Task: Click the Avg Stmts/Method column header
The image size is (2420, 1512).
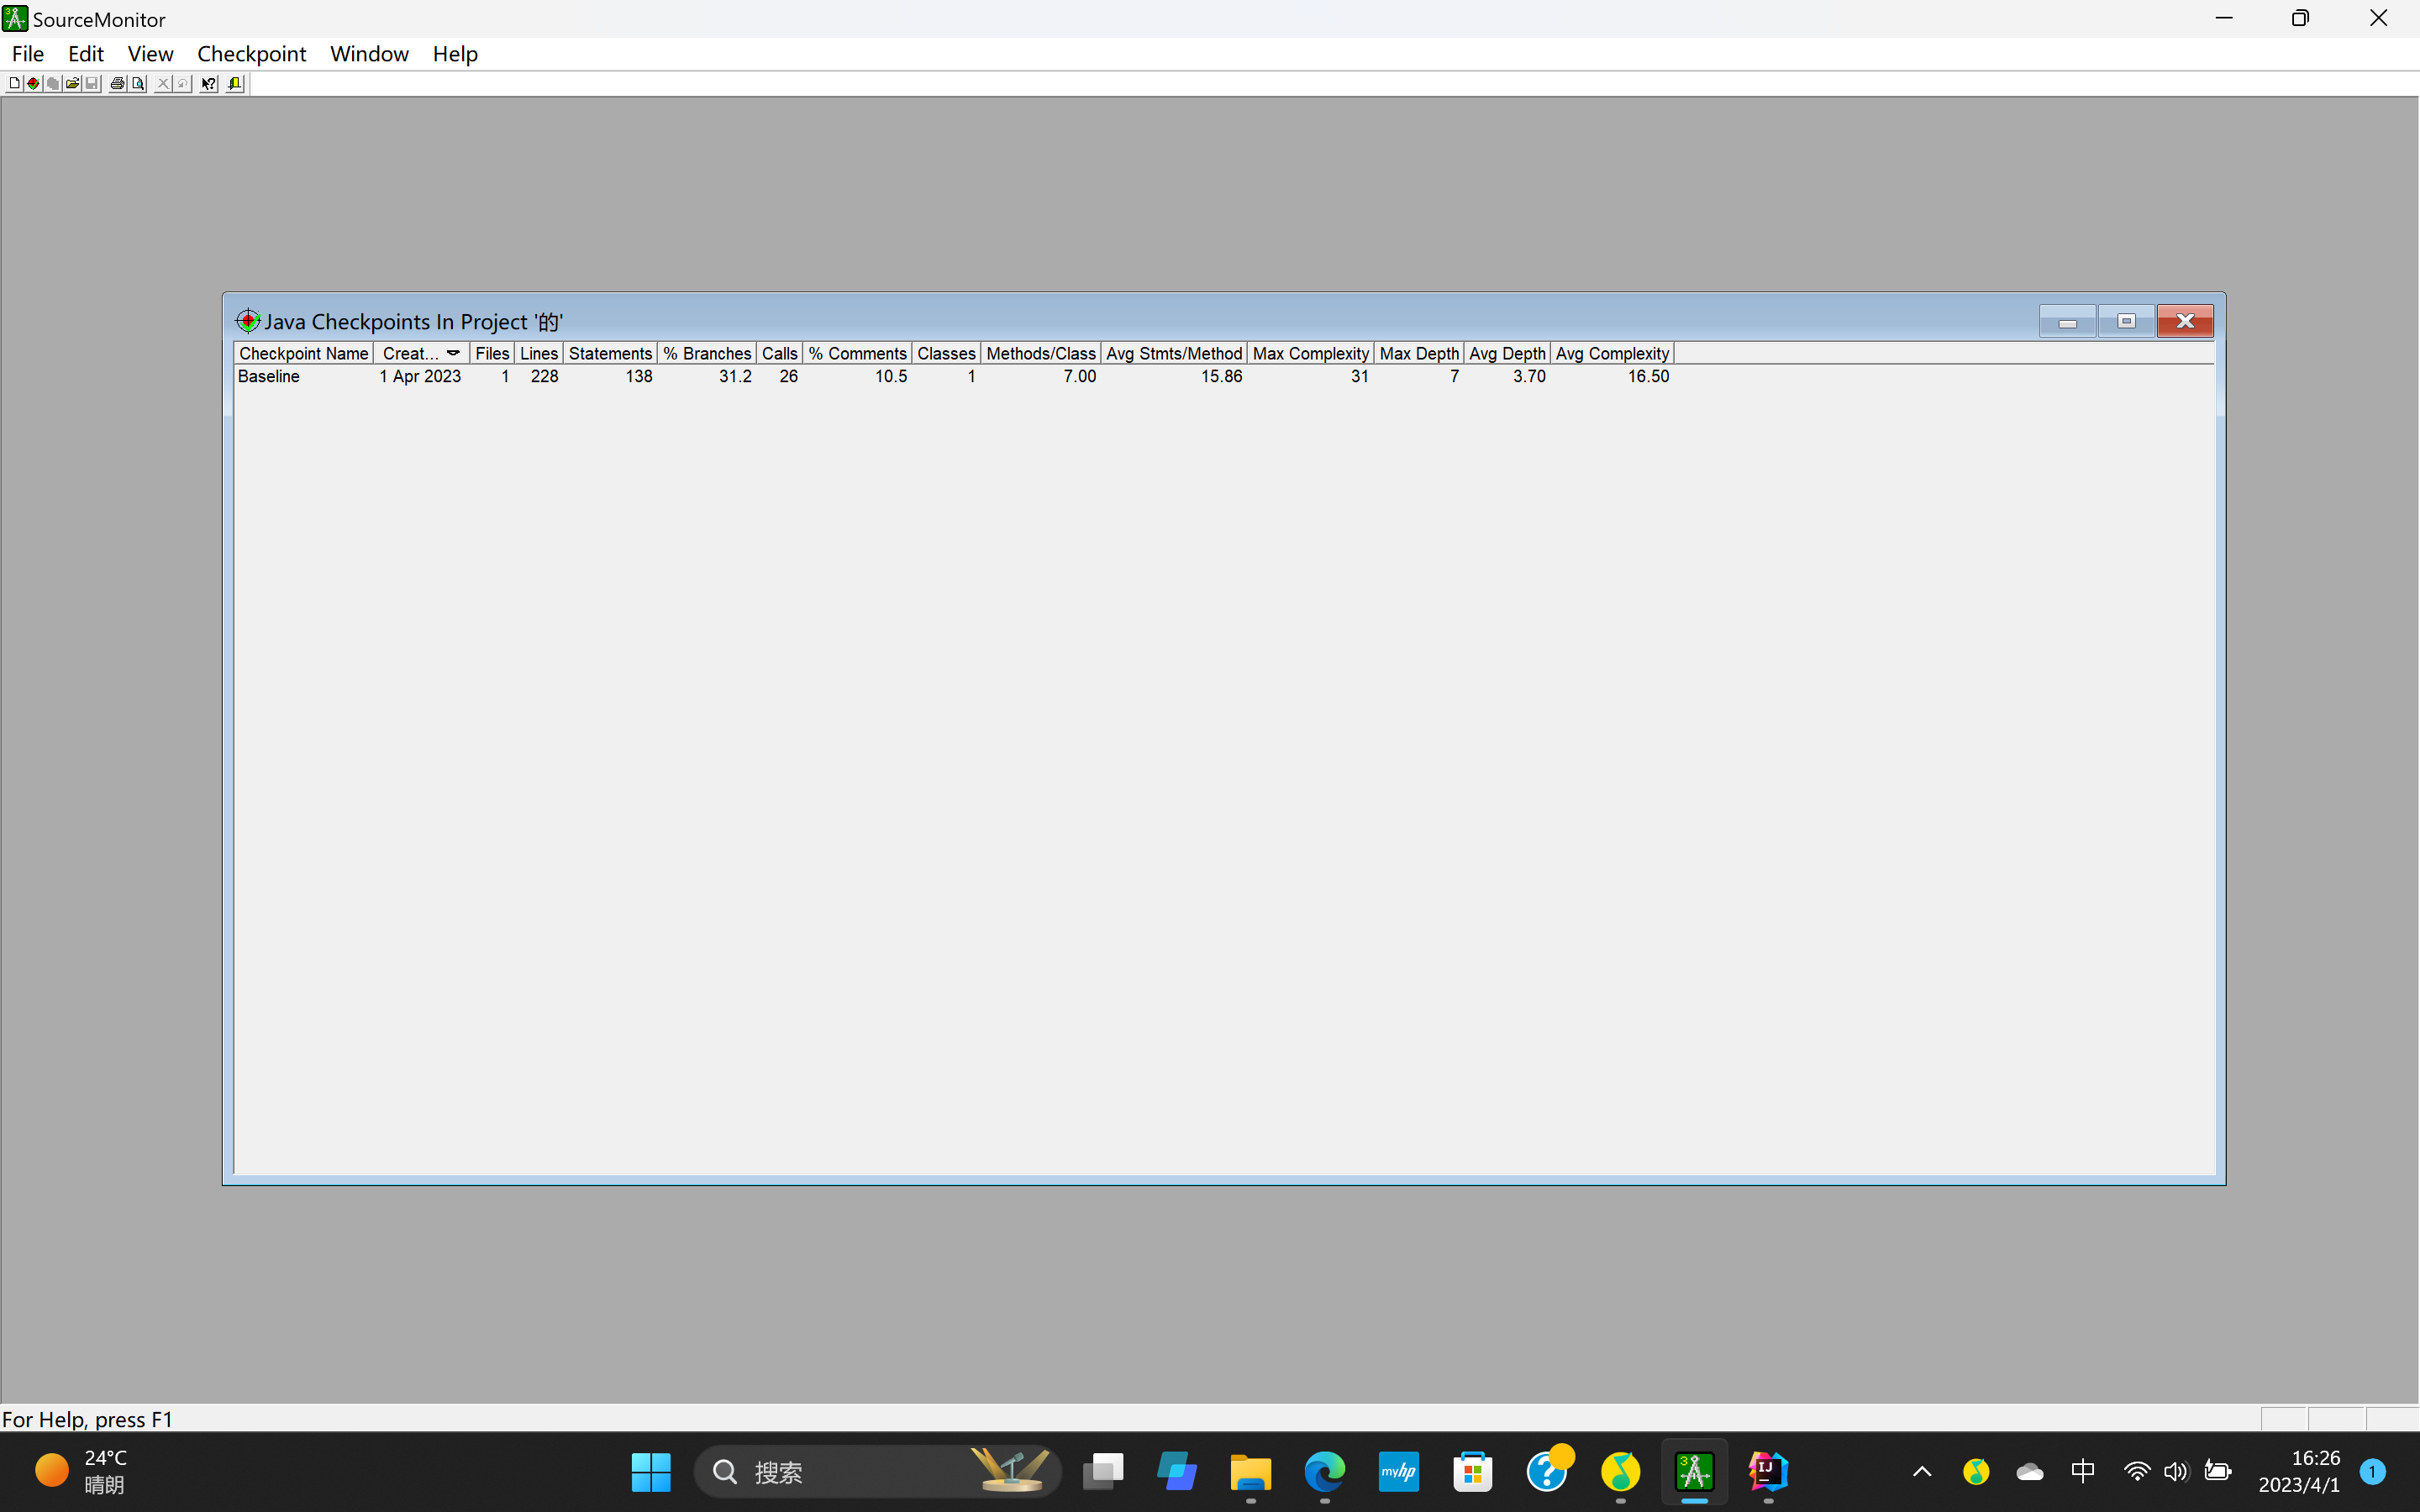Action: coord(1173,353)
